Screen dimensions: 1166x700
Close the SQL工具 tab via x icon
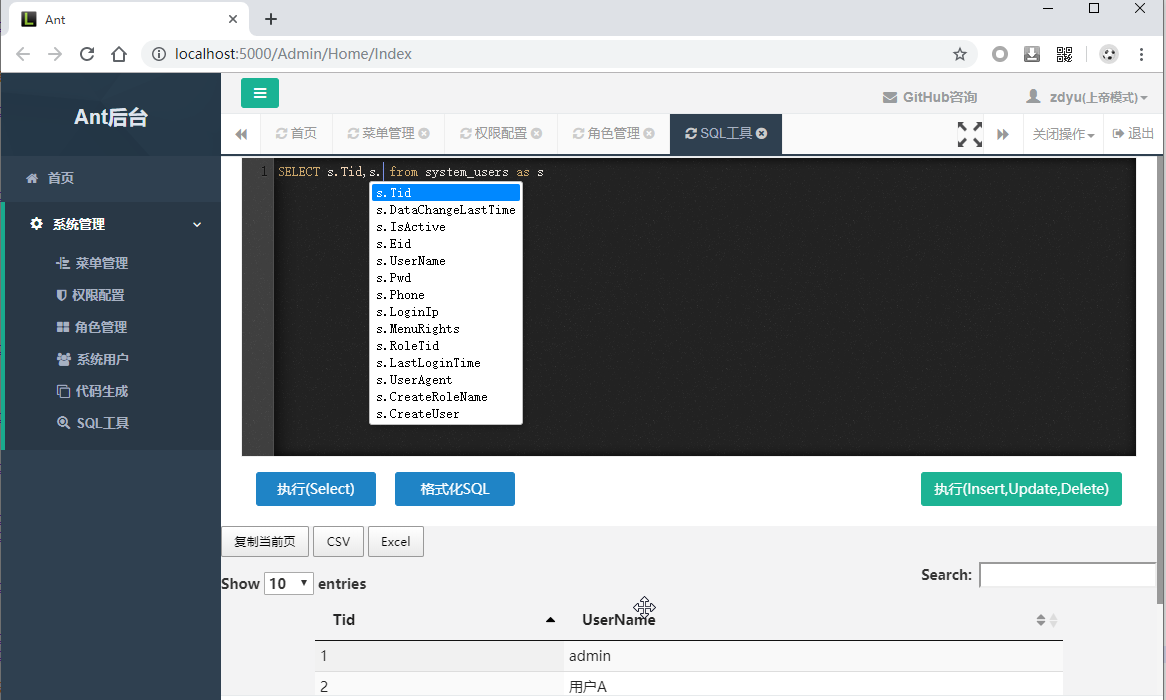point(761,133)
